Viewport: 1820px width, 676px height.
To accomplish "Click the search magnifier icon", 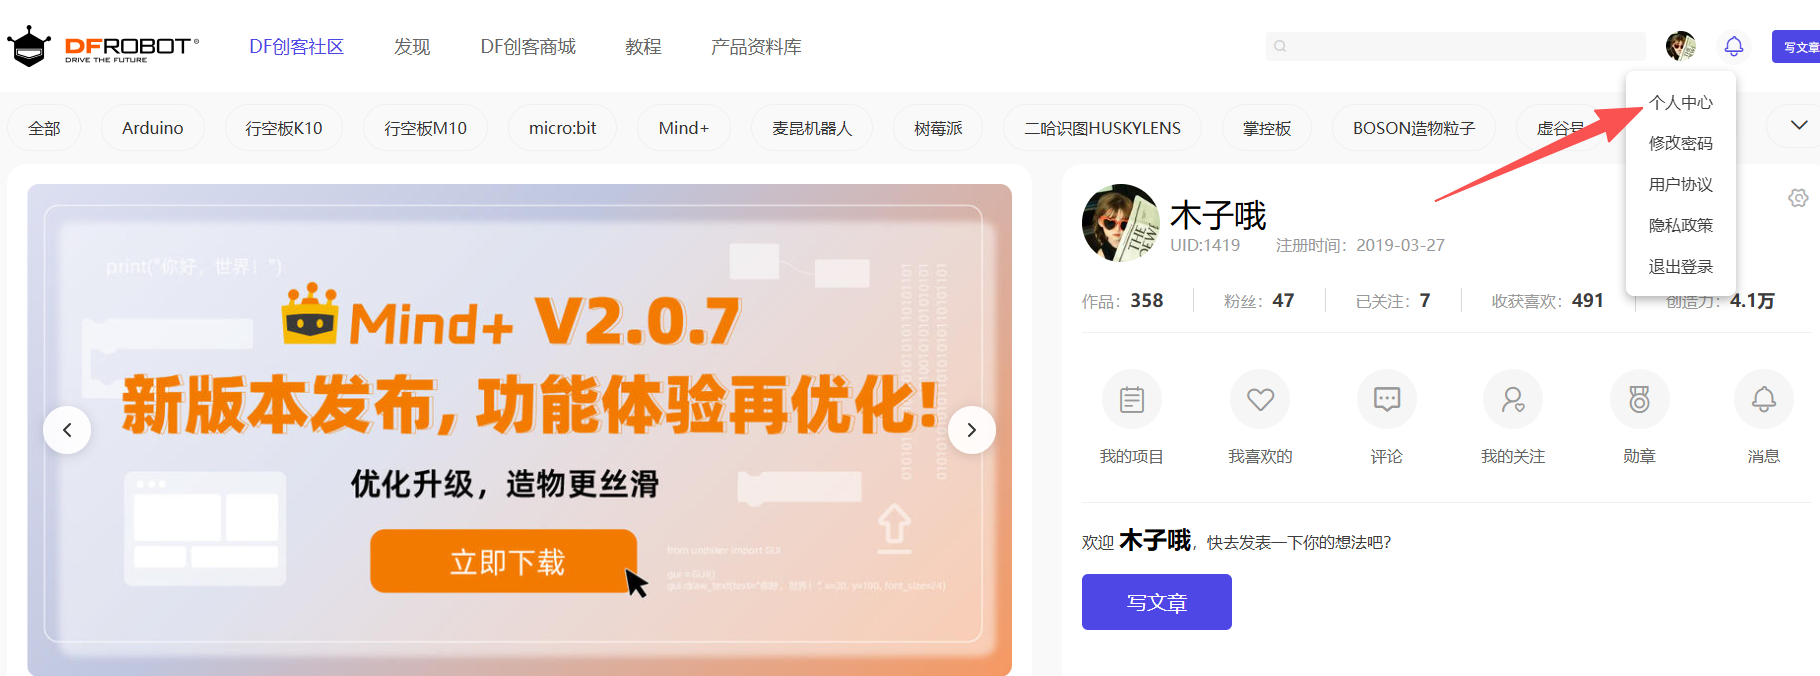I will [1280, 46].
